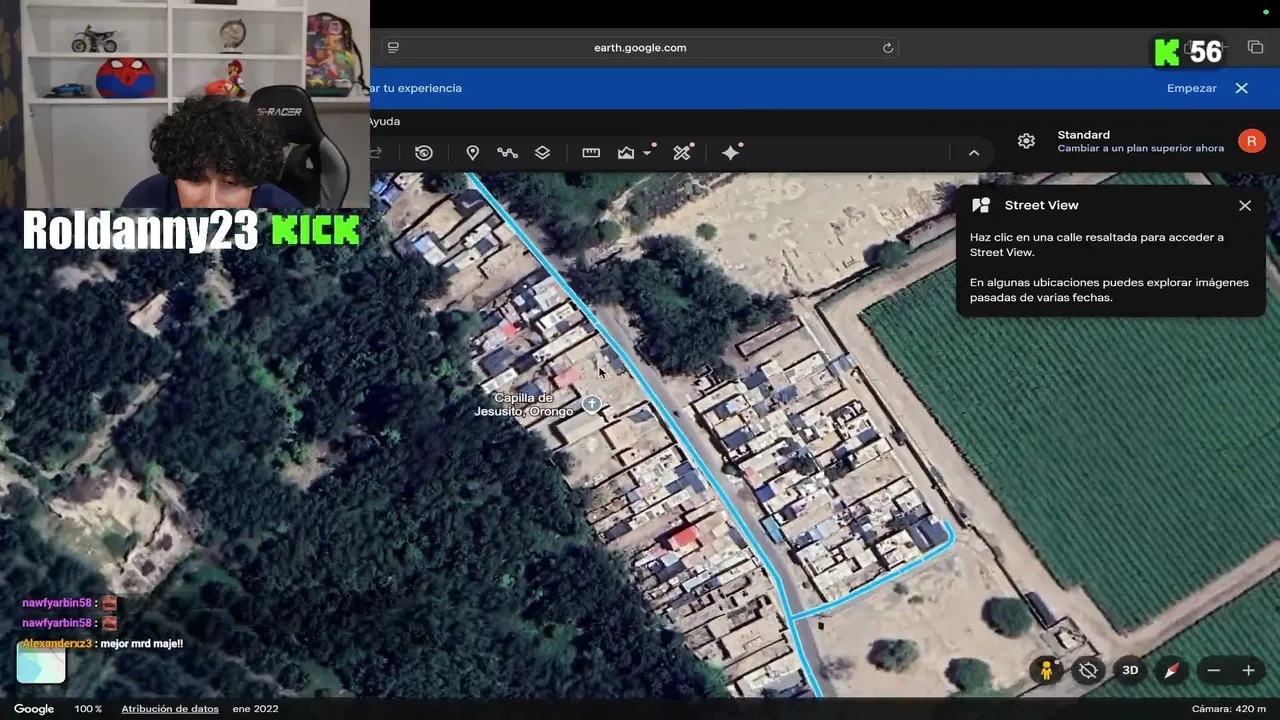Open the map history/time-lapse tool
The image size is (1280, 720).
click(424, 153)
